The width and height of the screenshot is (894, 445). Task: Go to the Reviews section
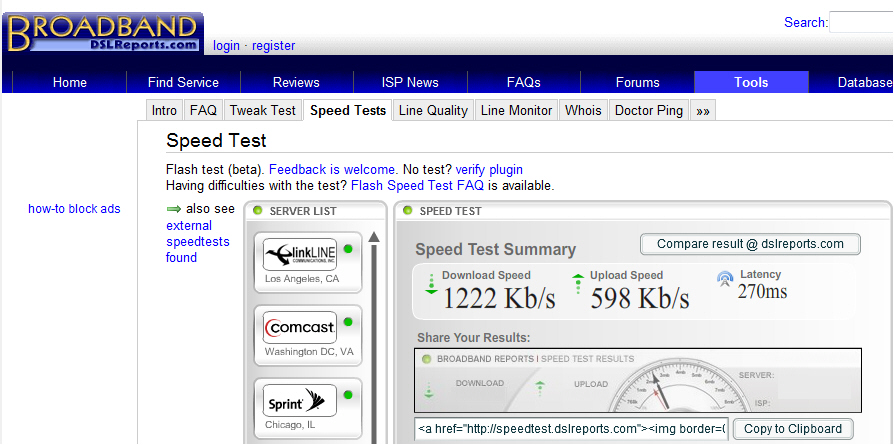pos(296,82)
